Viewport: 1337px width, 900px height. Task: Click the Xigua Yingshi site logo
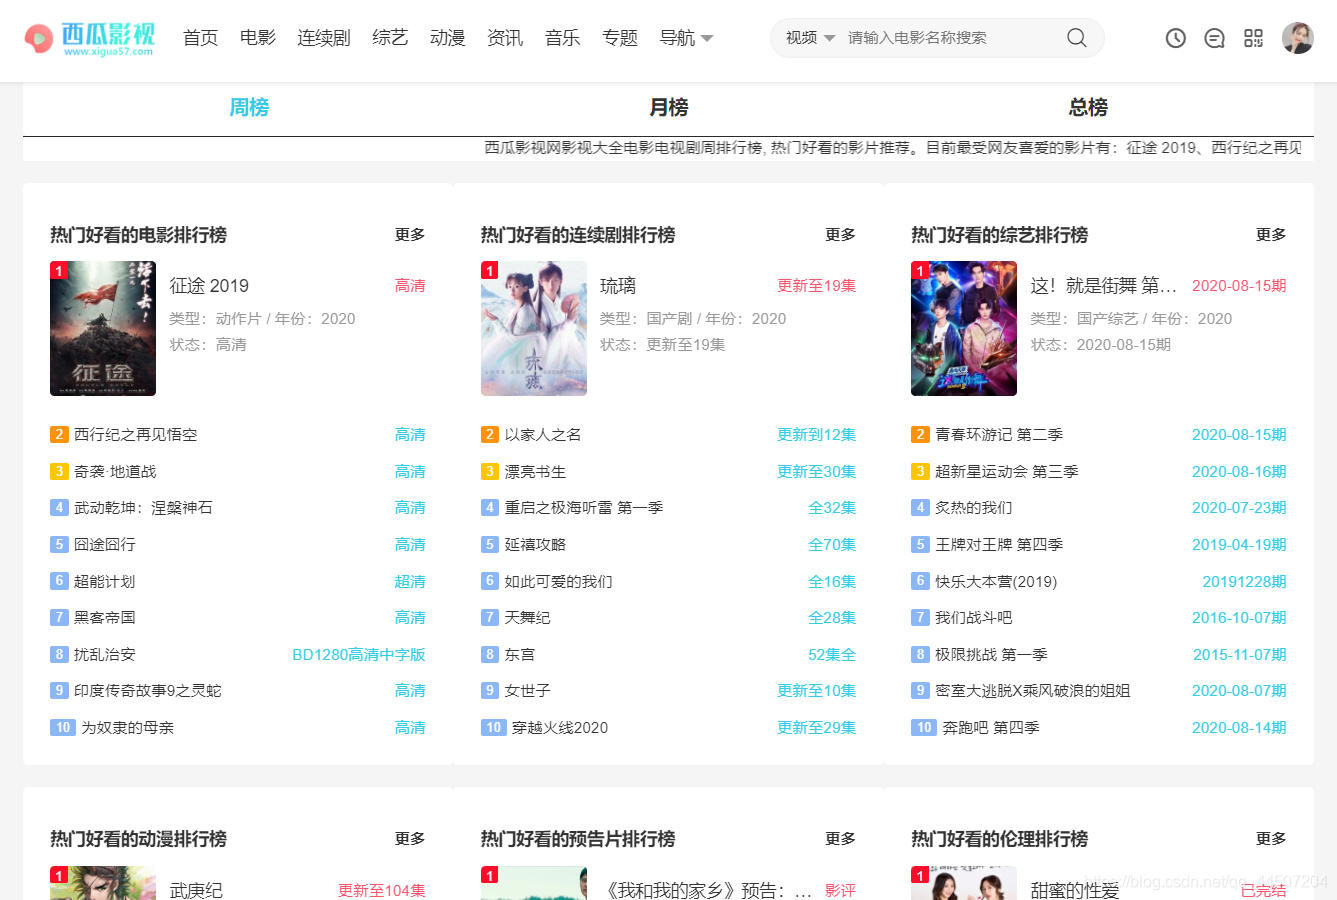pyautogui.click(x=90, y=39)
